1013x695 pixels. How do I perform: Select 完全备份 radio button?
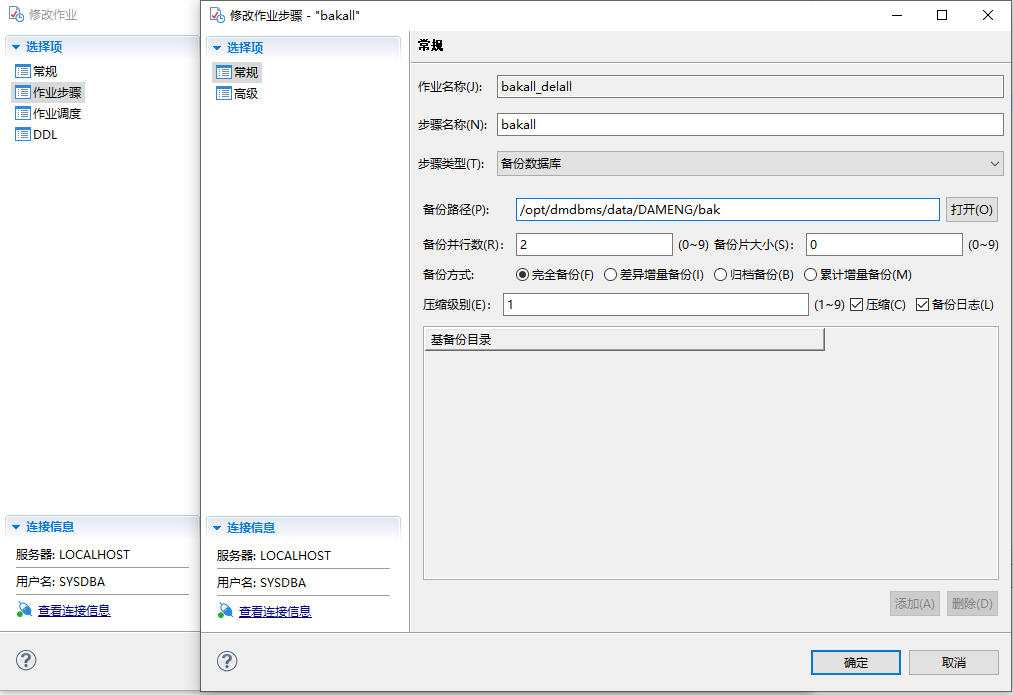[x=522, y=275]
